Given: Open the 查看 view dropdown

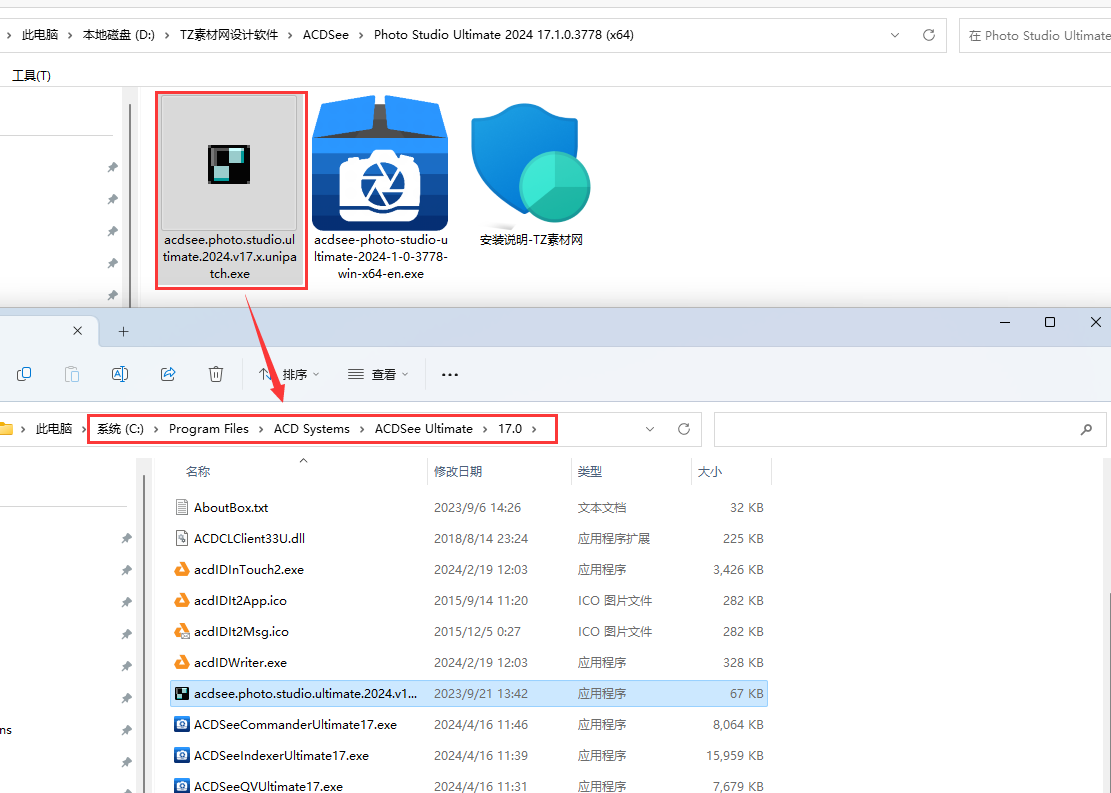Looking at the screenshot, I should (x=378, y=374).
